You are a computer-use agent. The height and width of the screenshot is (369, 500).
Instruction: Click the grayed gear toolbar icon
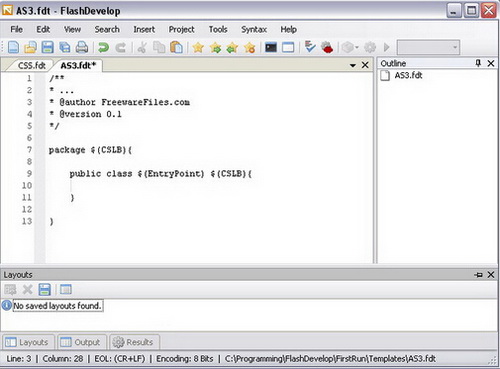click(370, 48)
